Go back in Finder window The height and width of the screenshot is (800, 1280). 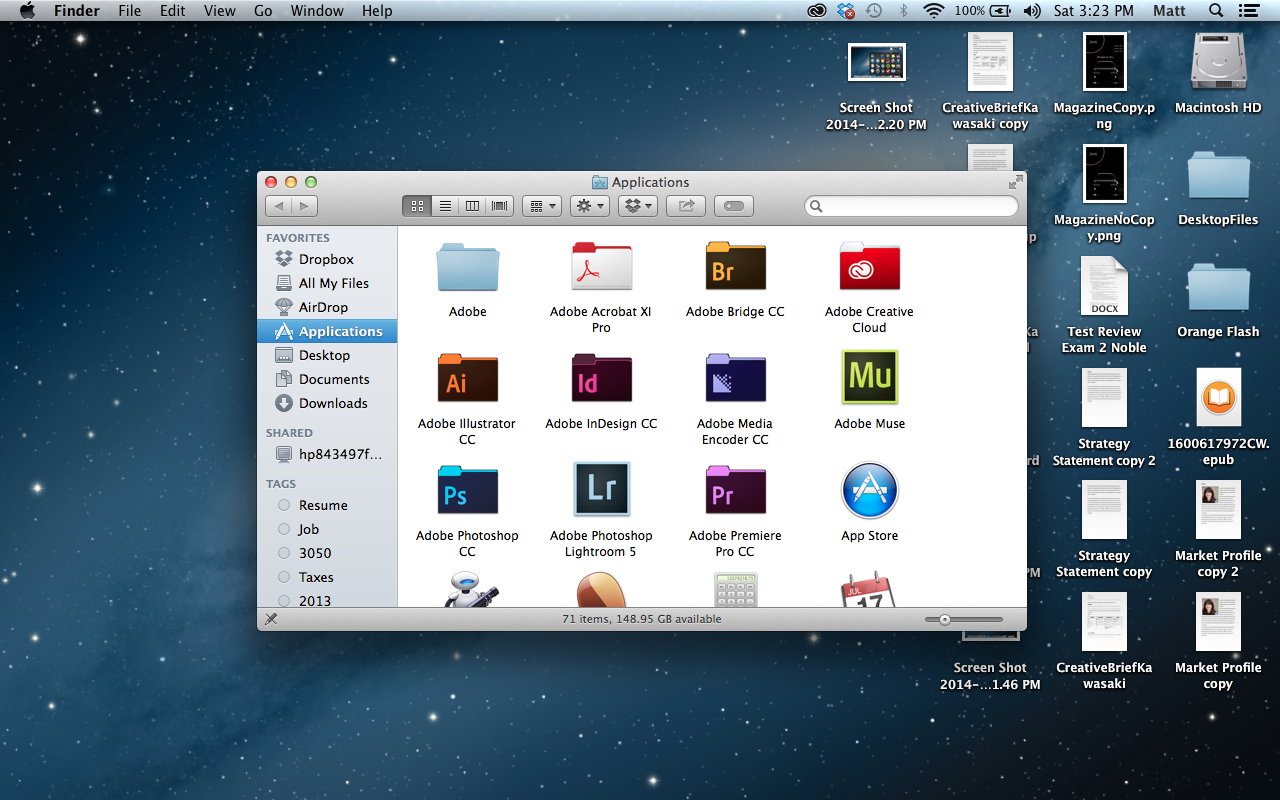(x=278, y=206)
